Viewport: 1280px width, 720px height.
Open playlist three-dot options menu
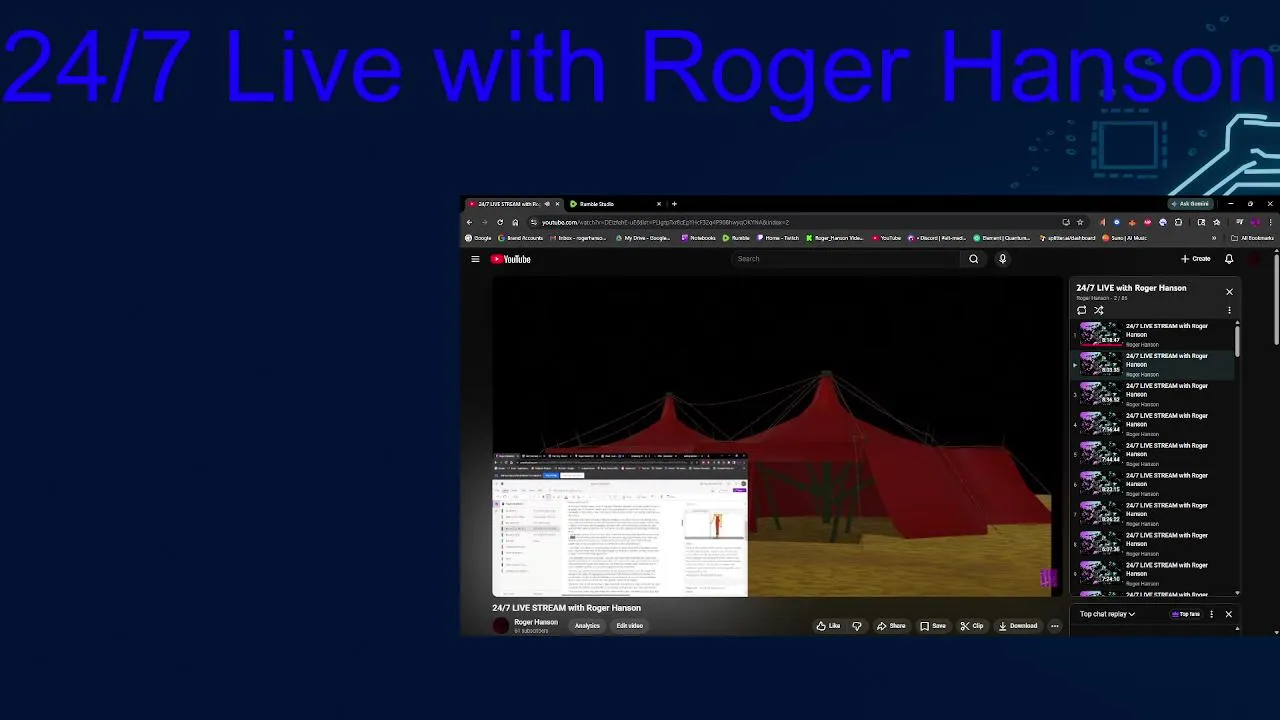pos(1229,310)
